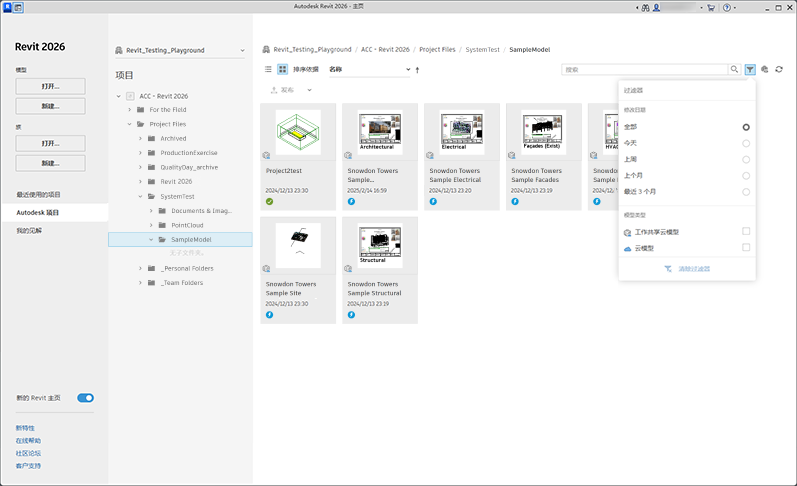
Task: Click workshared cloud model icon in filter
Action: (627, 232)
